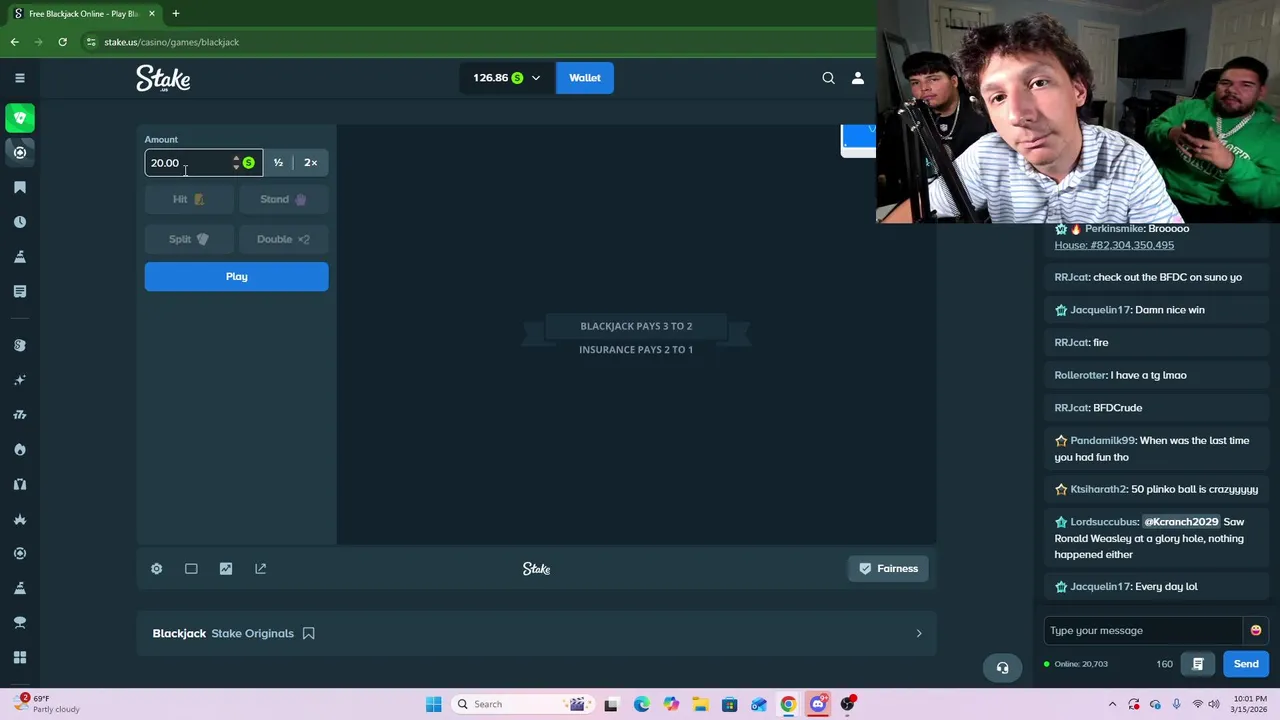Open the user profile icon
This screenshot has width=1280, height=720.
coord(857,78)
